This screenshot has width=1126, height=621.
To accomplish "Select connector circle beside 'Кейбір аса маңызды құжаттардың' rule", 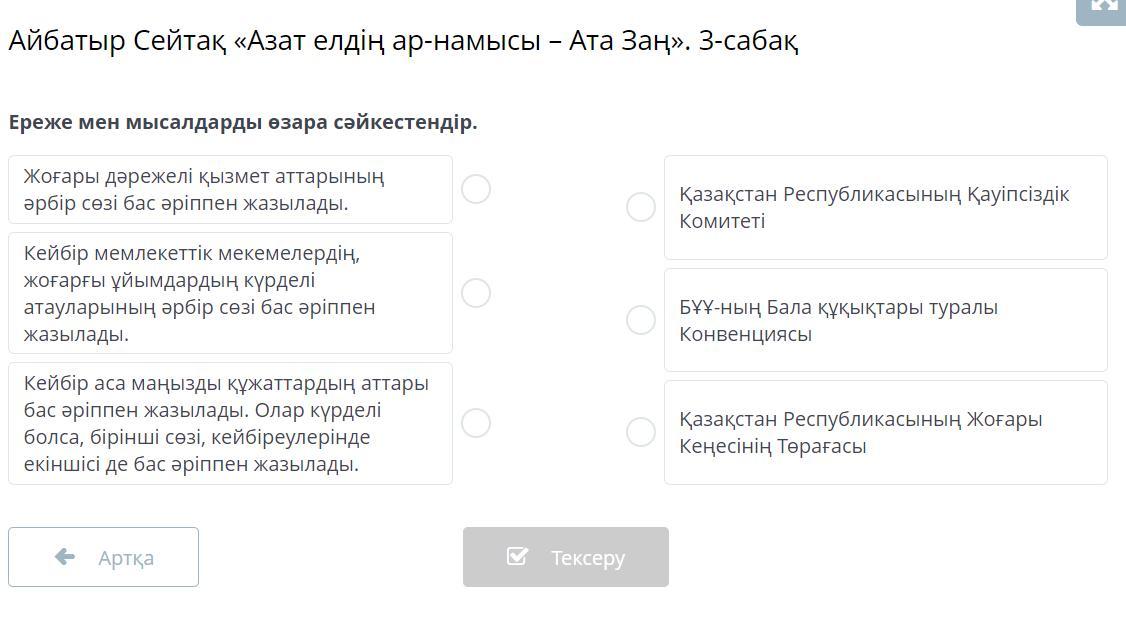I will click(x=476, y=423).
